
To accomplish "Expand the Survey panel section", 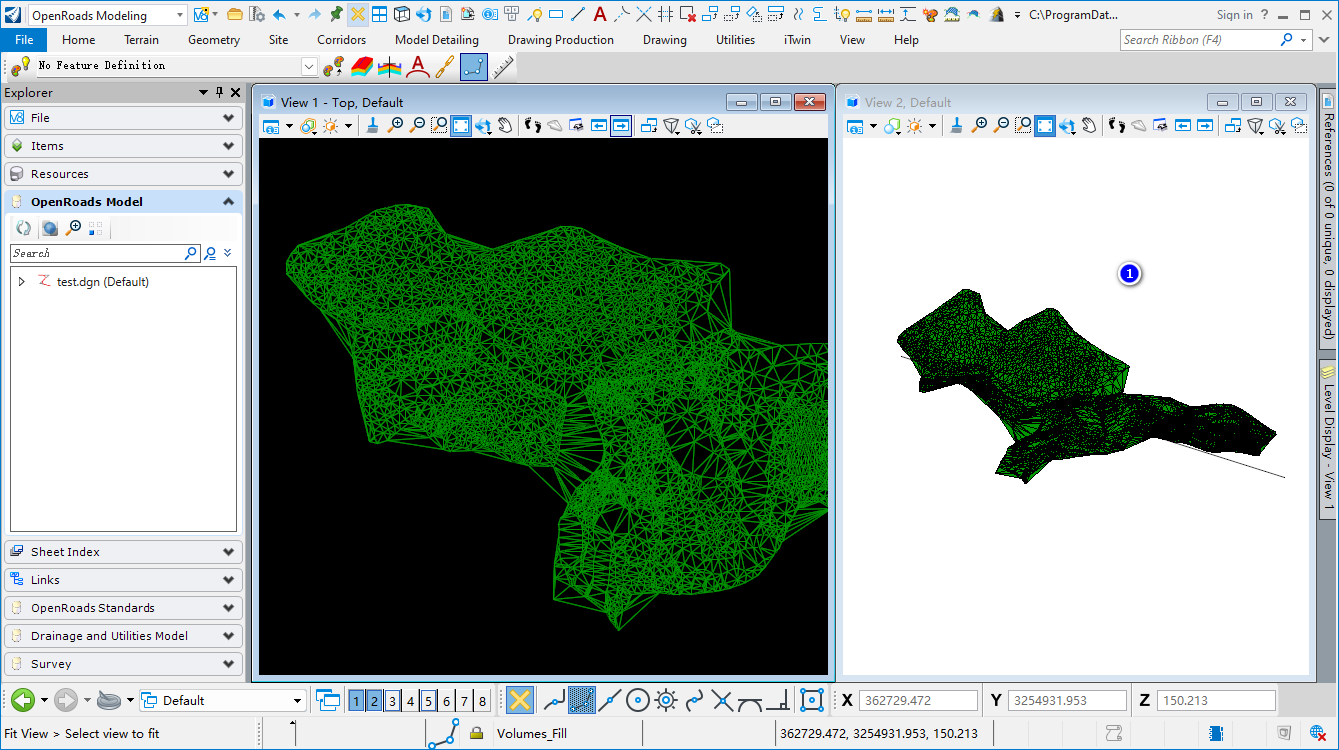I will (x=124, y=663).
